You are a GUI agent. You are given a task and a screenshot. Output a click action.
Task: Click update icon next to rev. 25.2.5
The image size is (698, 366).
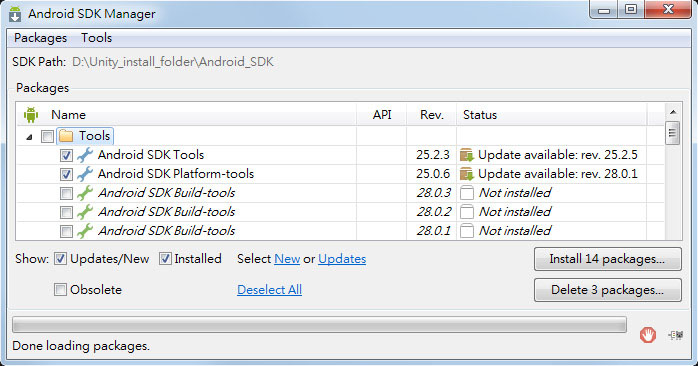pyautogui.click(x=467, y=155)
